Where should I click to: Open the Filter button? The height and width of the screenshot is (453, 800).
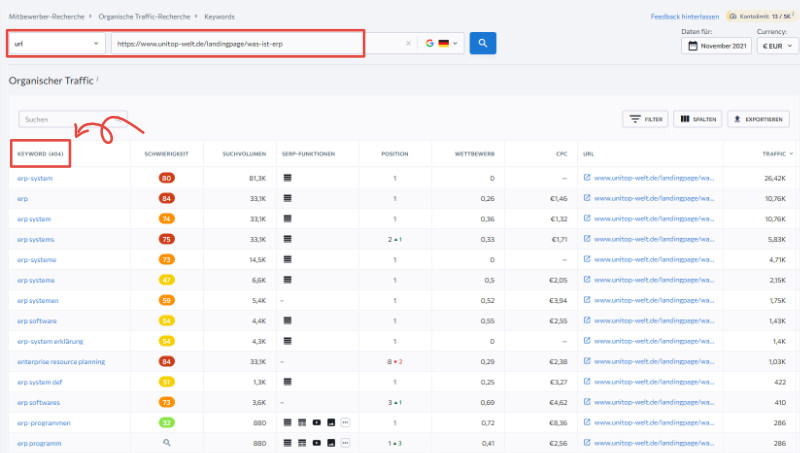tap(645, 119)
